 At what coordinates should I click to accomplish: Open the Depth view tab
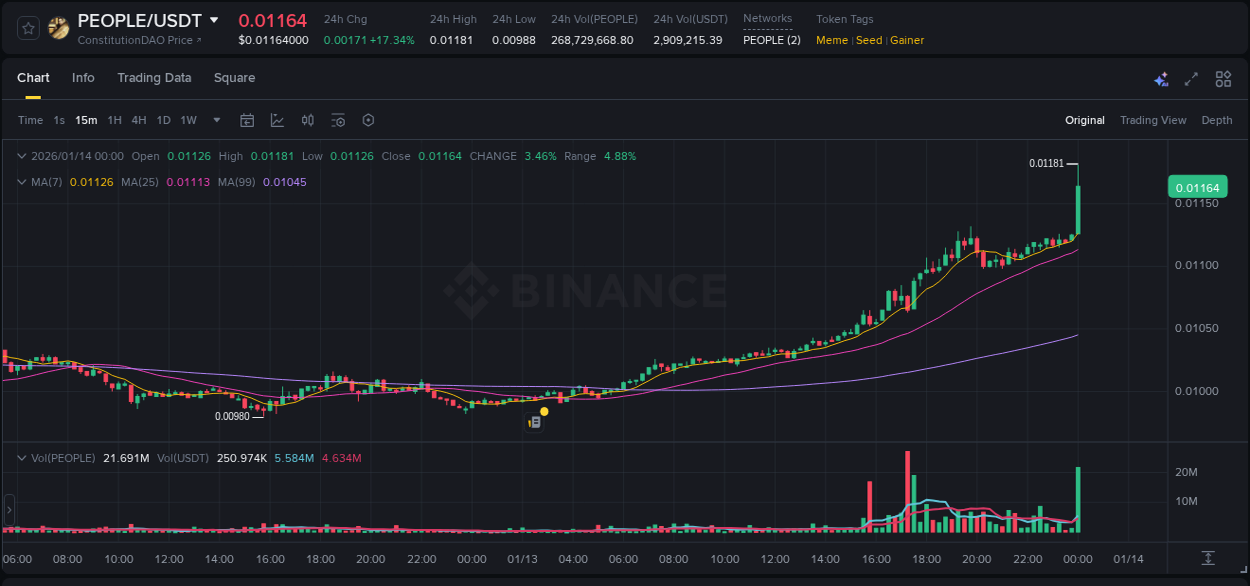1217,120
